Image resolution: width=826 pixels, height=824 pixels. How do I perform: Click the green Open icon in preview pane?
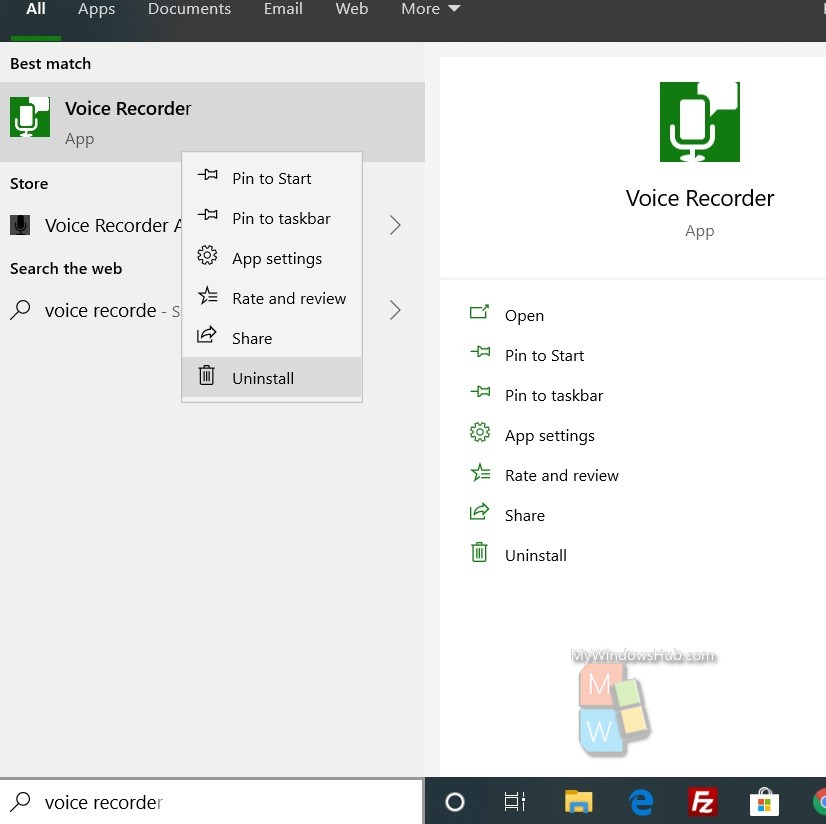(479, 312)
